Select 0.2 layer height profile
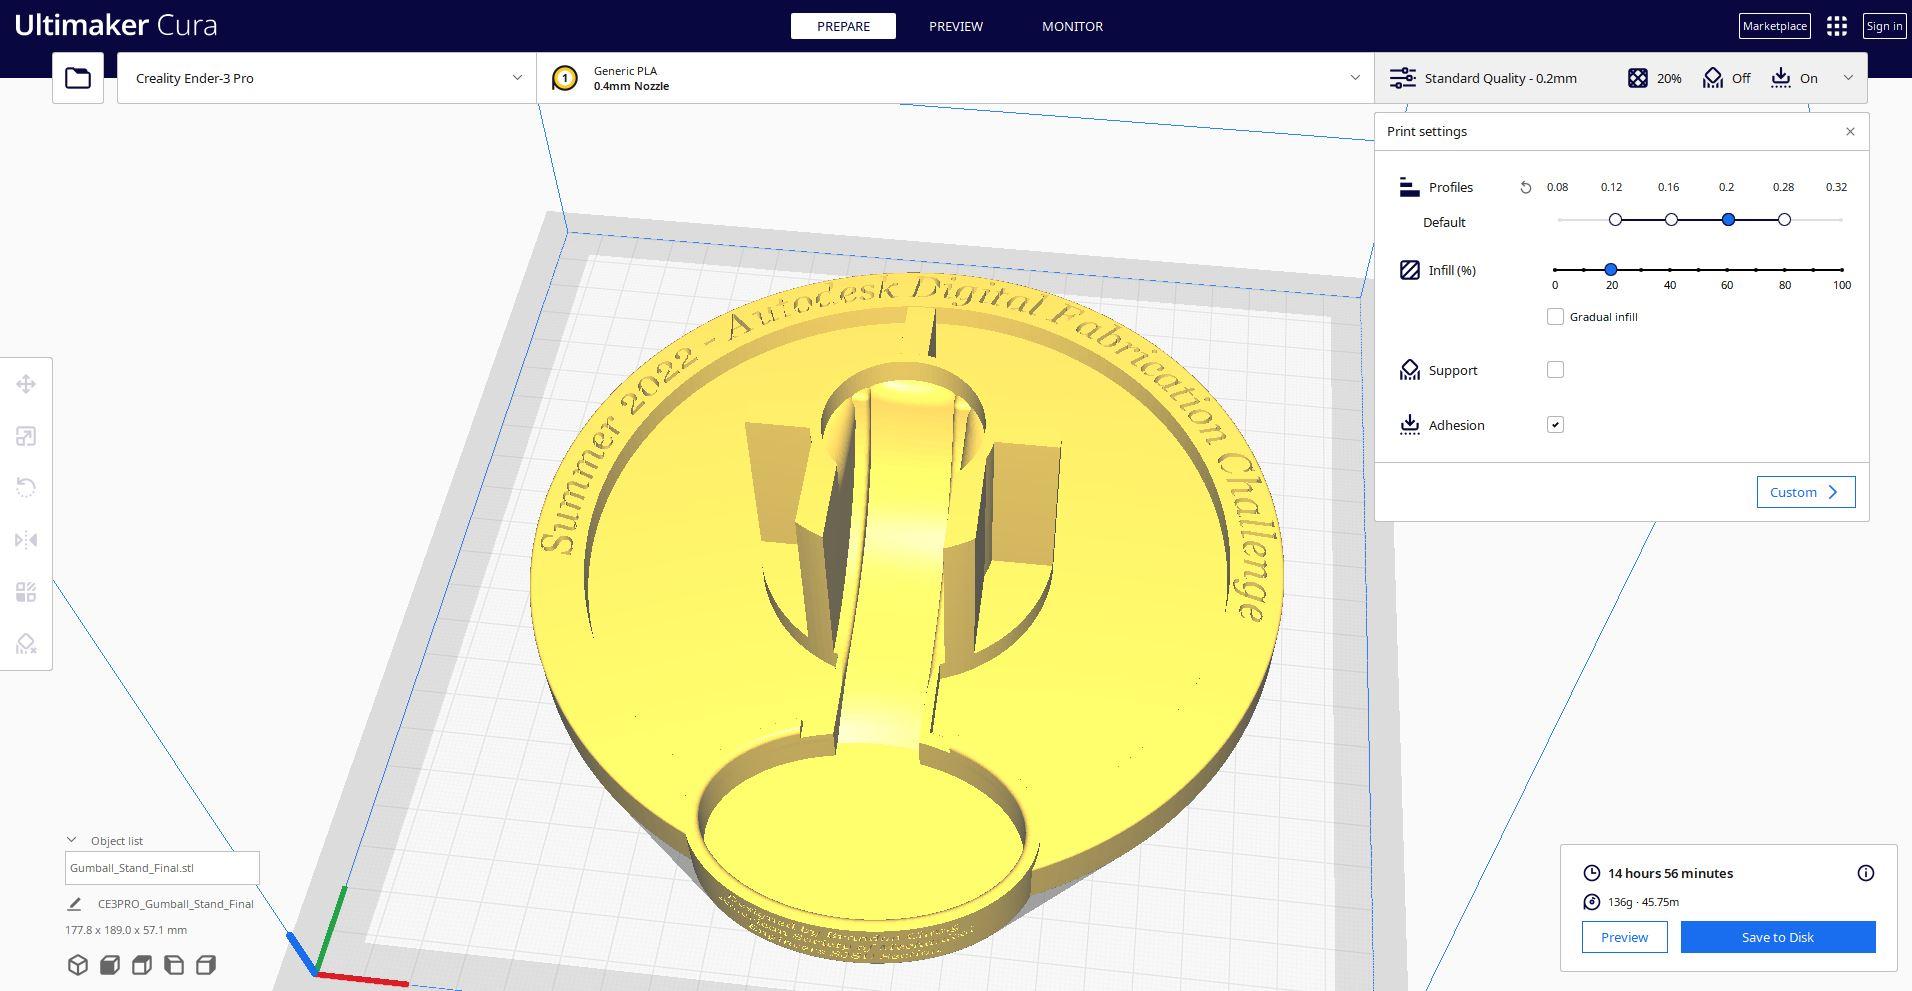Viewport: 1912px width, 991px height. pos(1728,220)
